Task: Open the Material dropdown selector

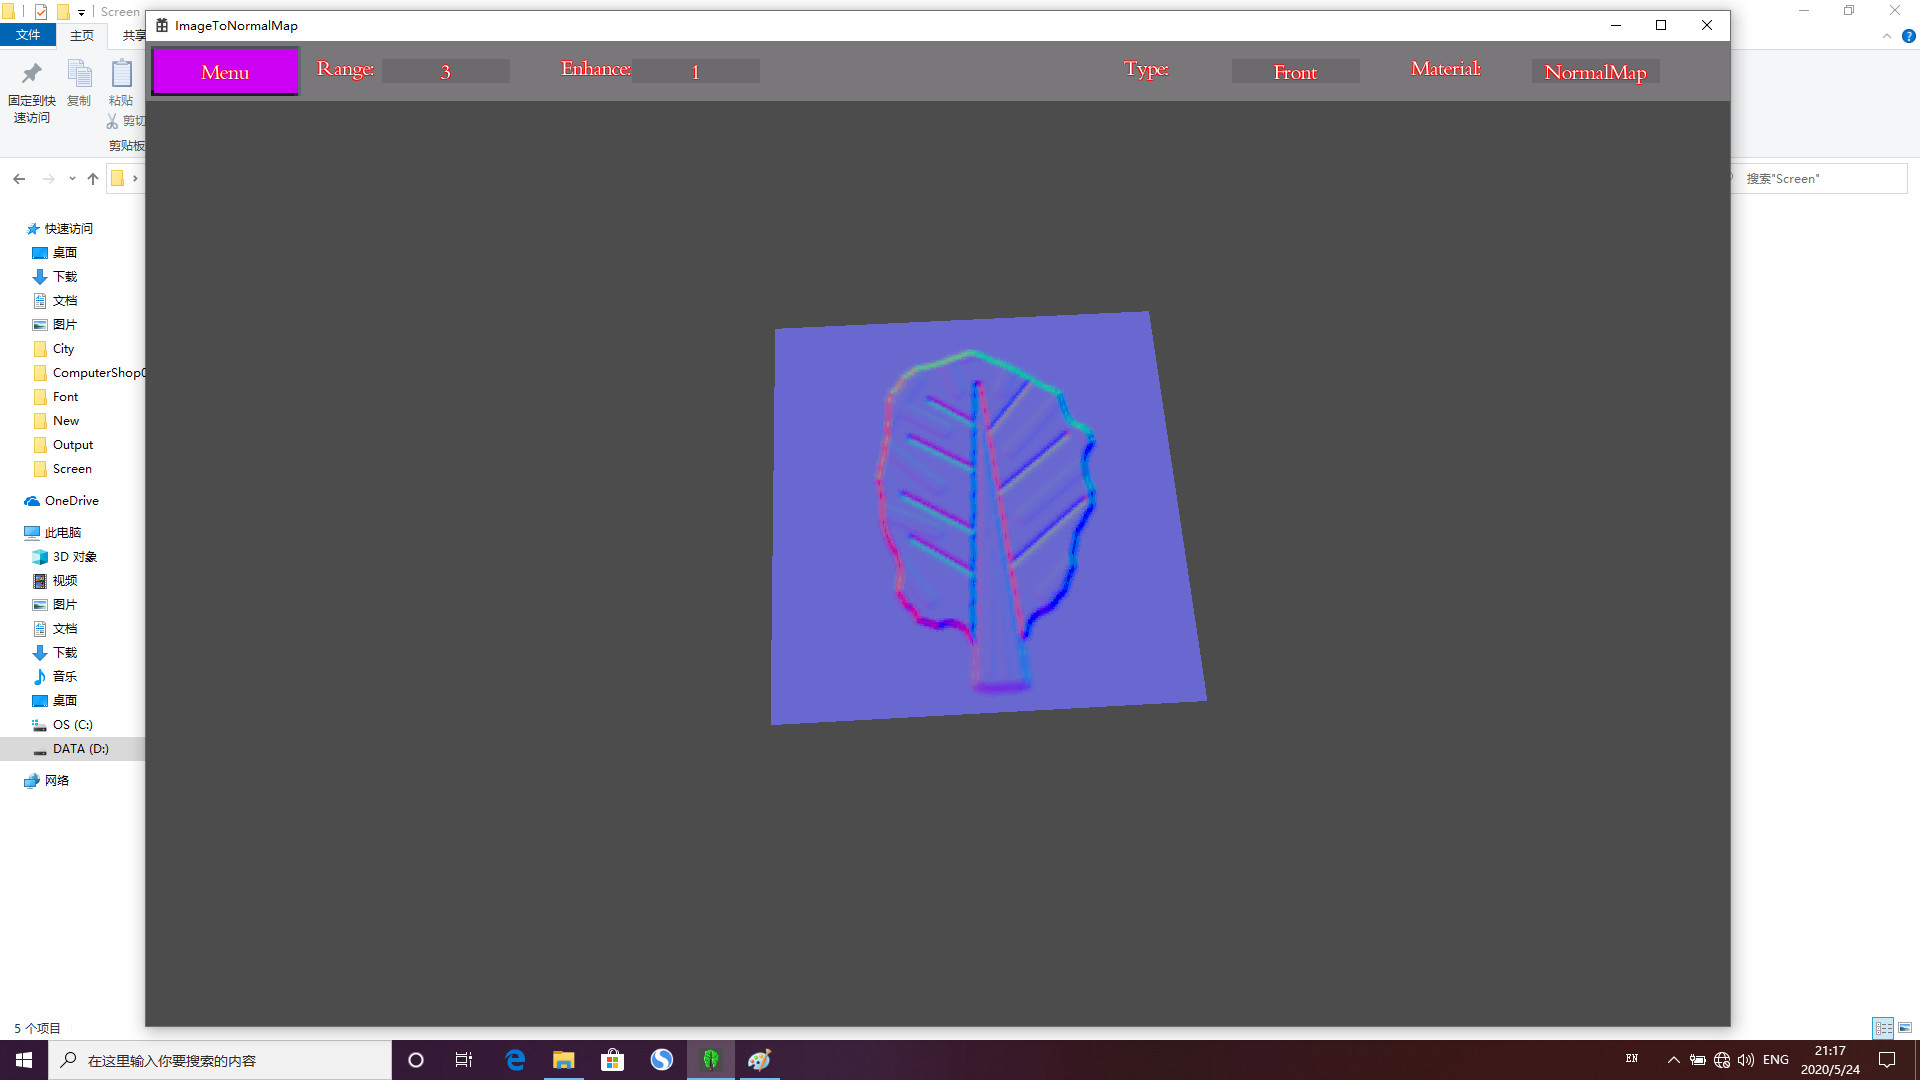Action: (x=1594, y=73)
